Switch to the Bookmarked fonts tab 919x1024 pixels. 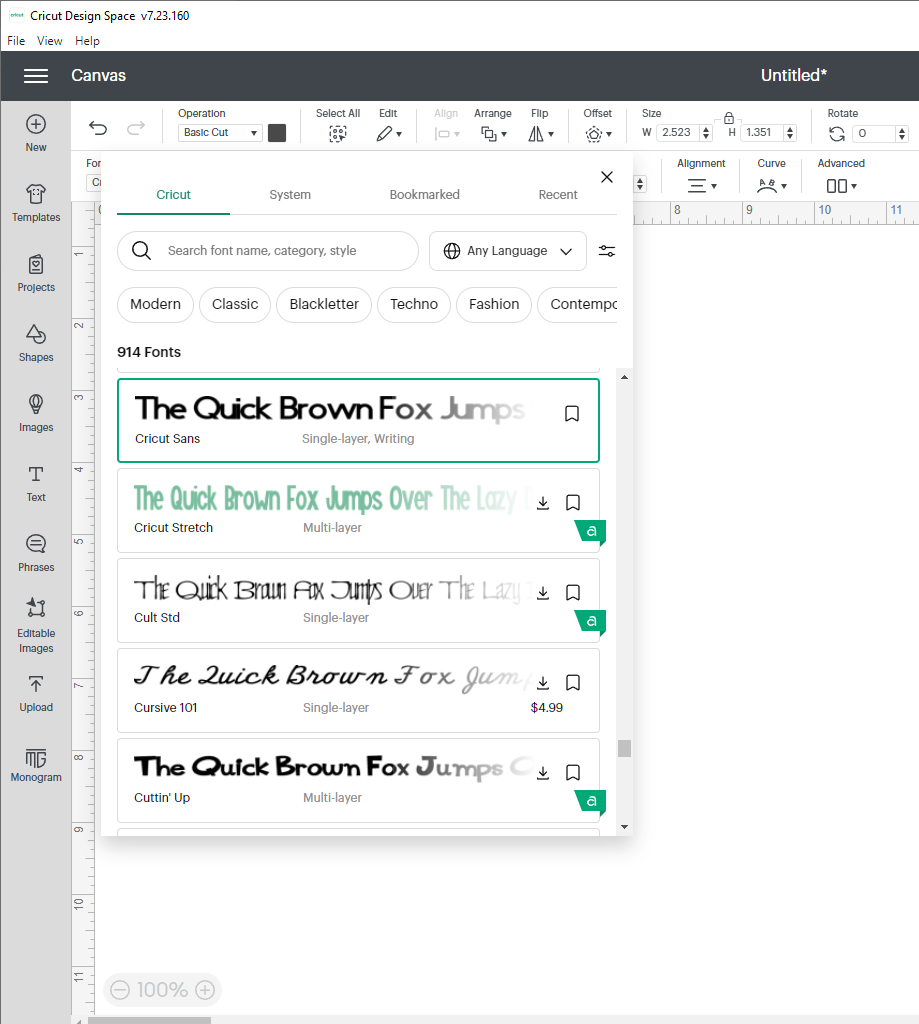[425, 195]
